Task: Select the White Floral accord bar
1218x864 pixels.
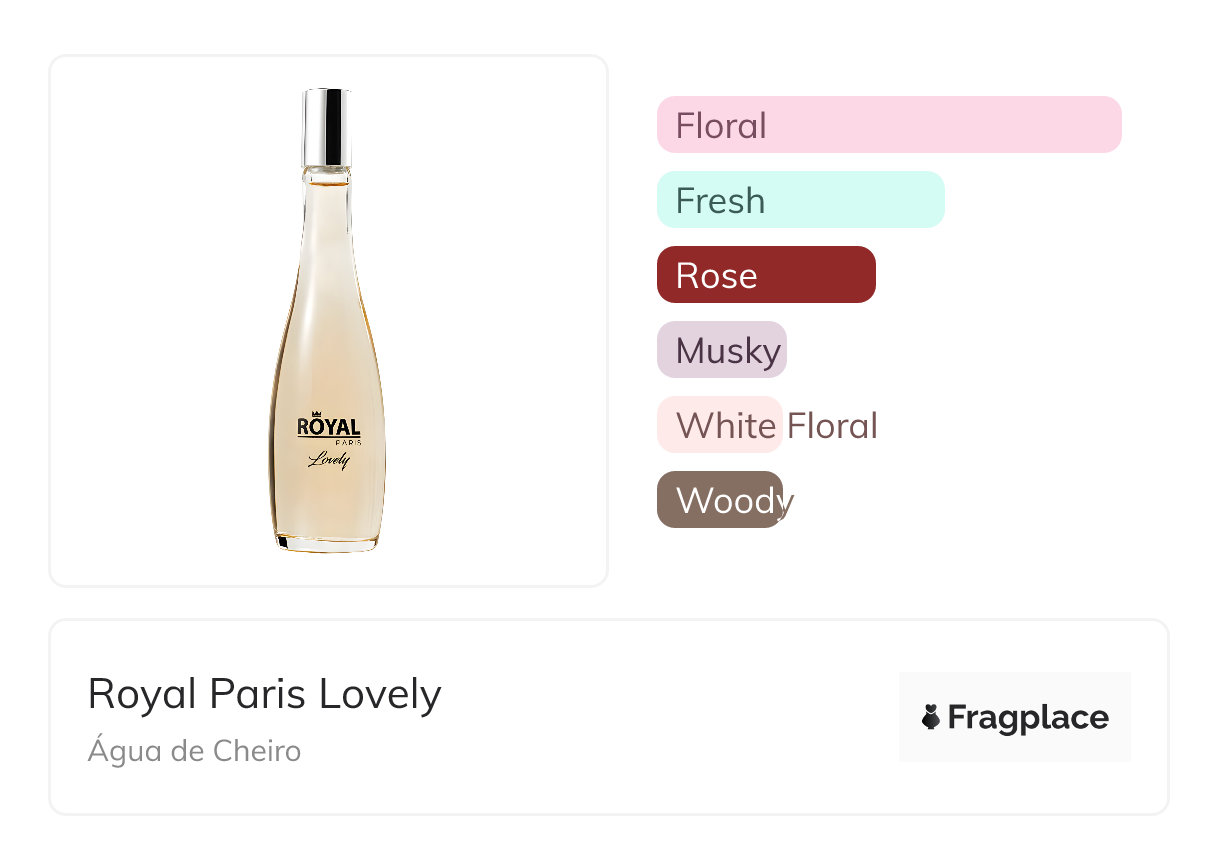Action: click(719, 425)
